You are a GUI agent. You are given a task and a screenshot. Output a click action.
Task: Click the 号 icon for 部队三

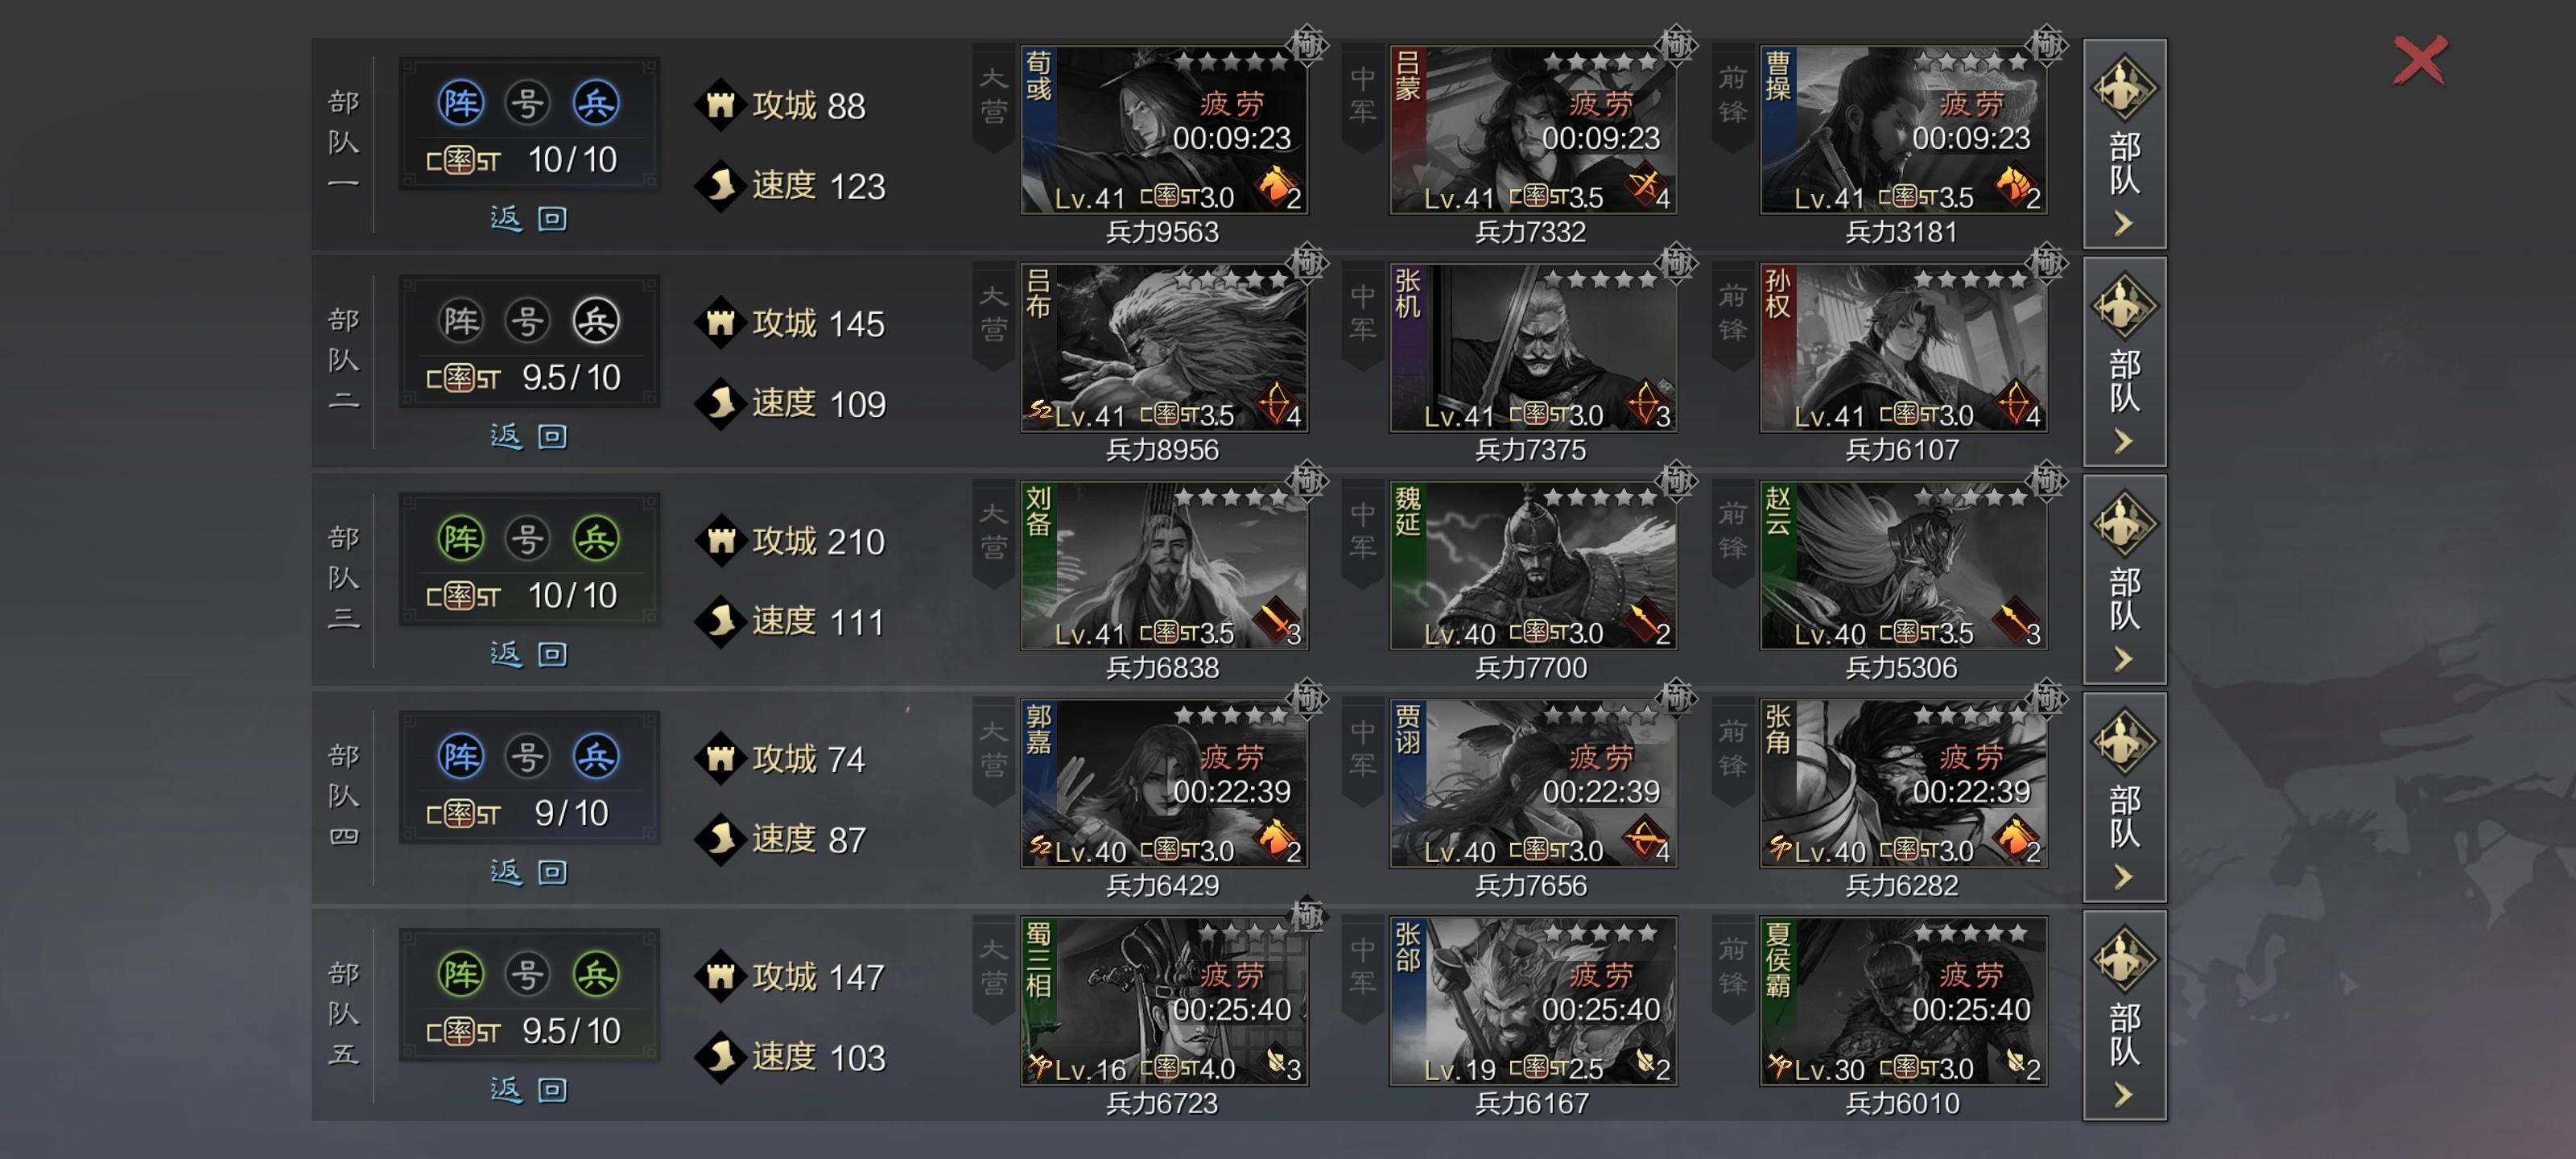coord(528,539)
